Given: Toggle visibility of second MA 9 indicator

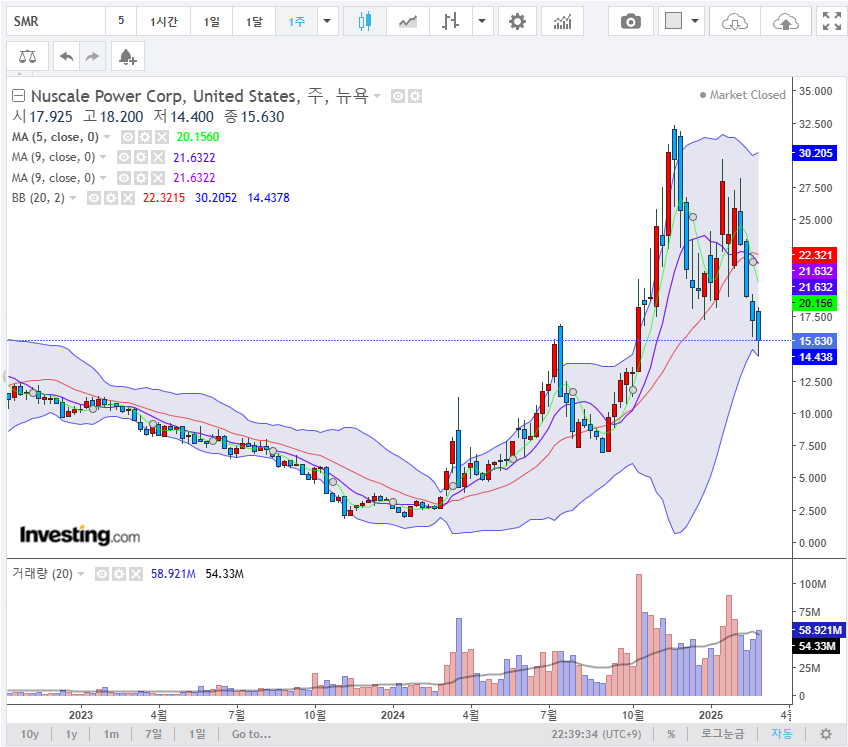Looking at the screenshot, I should (123, 178).
